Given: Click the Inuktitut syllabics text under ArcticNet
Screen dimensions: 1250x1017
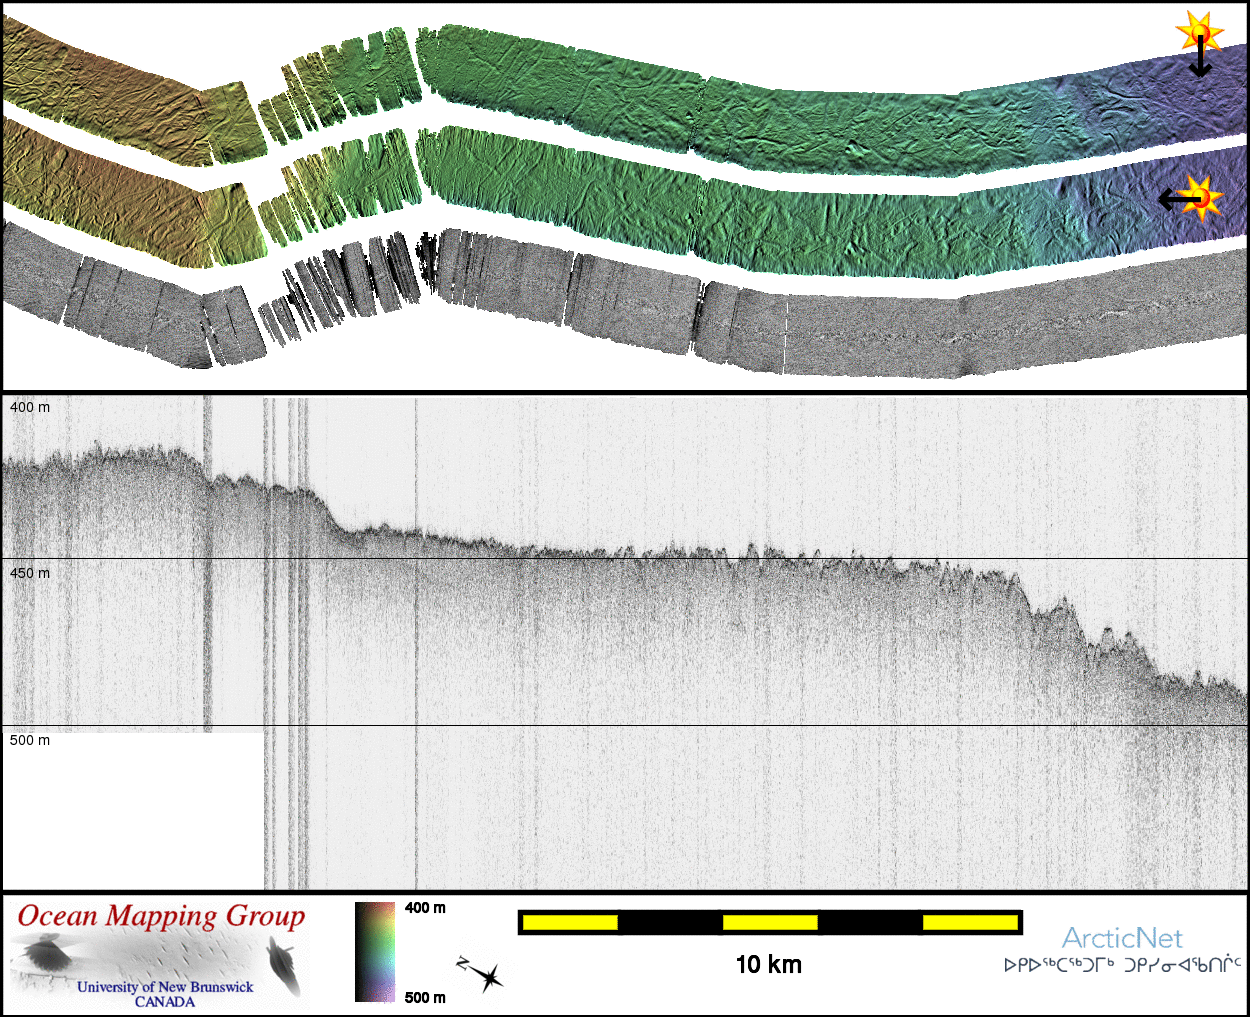Looking at the screenshot, I should click(1122, 965).
